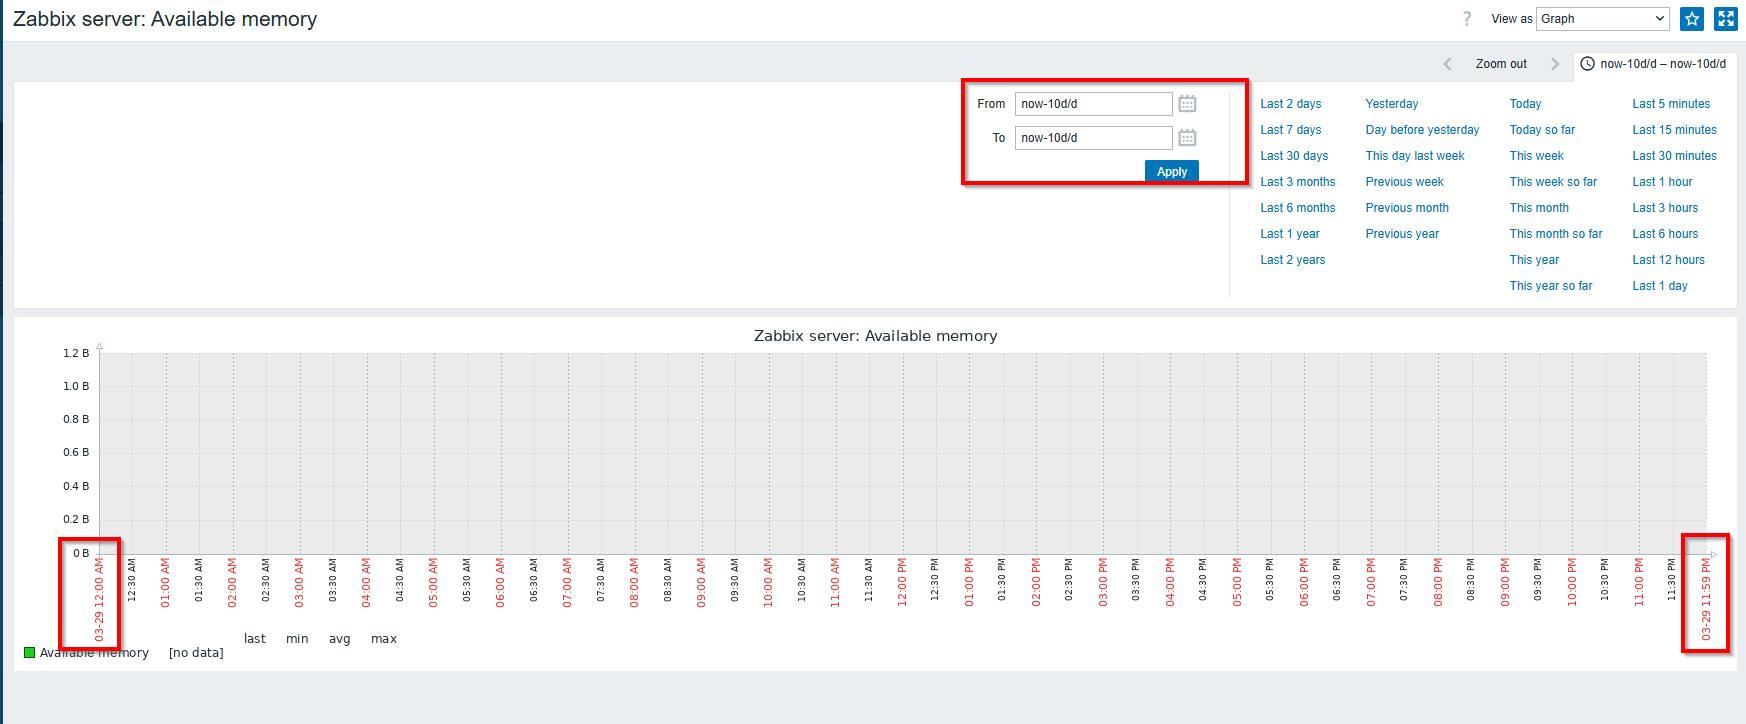Open the From date calendar picker
Image resolution: width=1746 pixels, height=724 pixels.
coord(1187,104)
